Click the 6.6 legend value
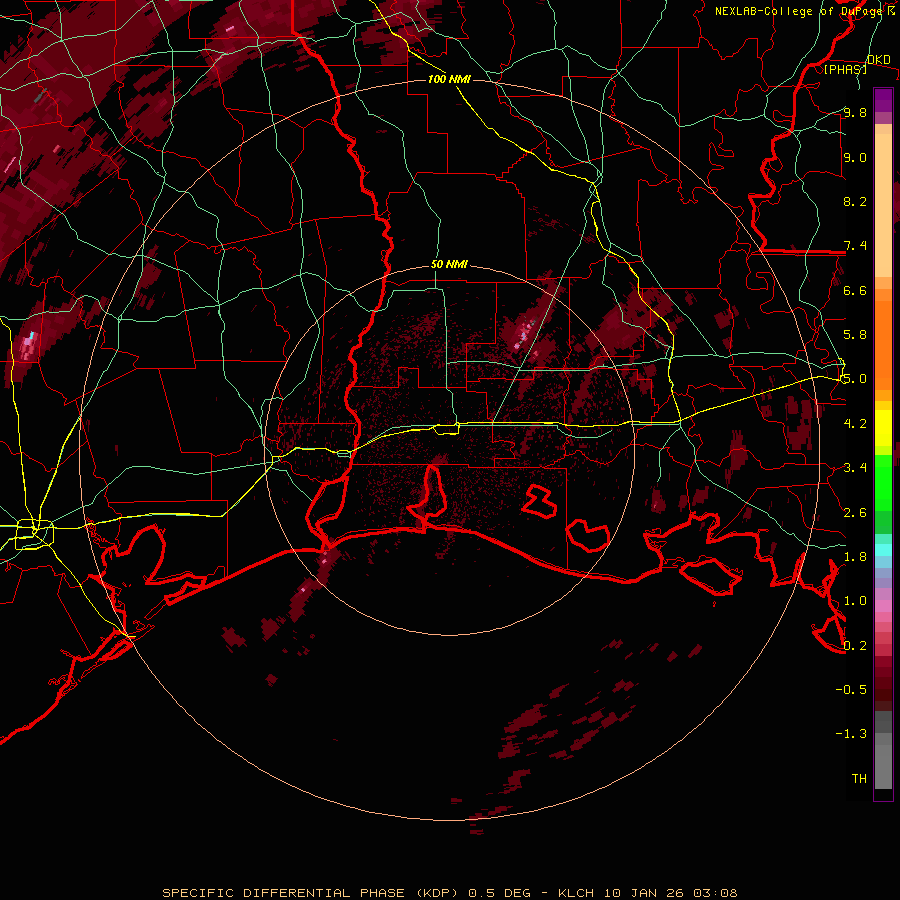 (x=855, y=290)
